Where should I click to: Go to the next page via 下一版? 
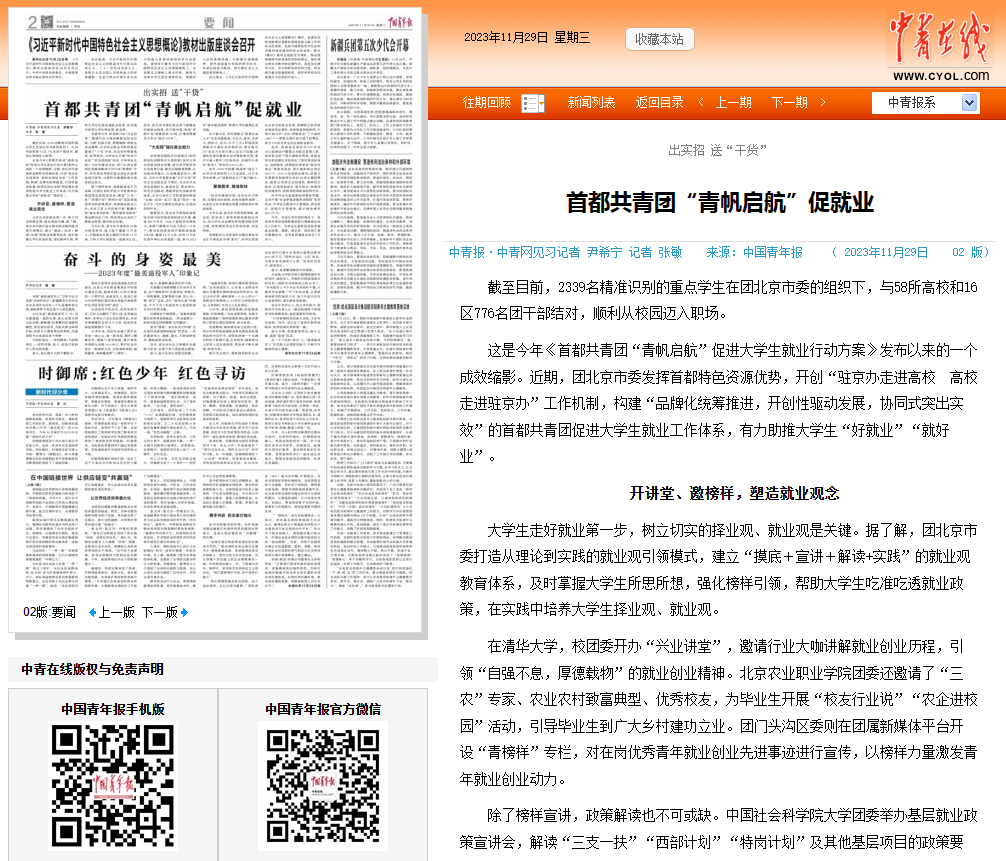pos(158,612)
